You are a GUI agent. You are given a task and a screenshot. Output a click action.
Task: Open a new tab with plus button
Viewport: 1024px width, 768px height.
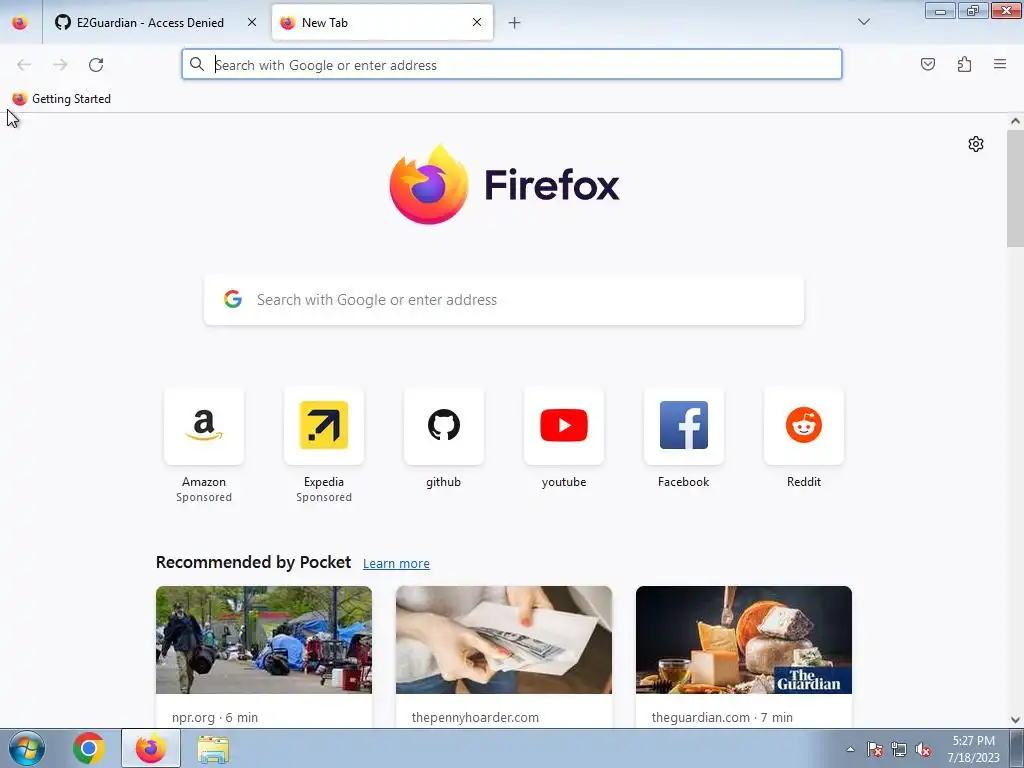pyautogui.click(x=515, y=23)
